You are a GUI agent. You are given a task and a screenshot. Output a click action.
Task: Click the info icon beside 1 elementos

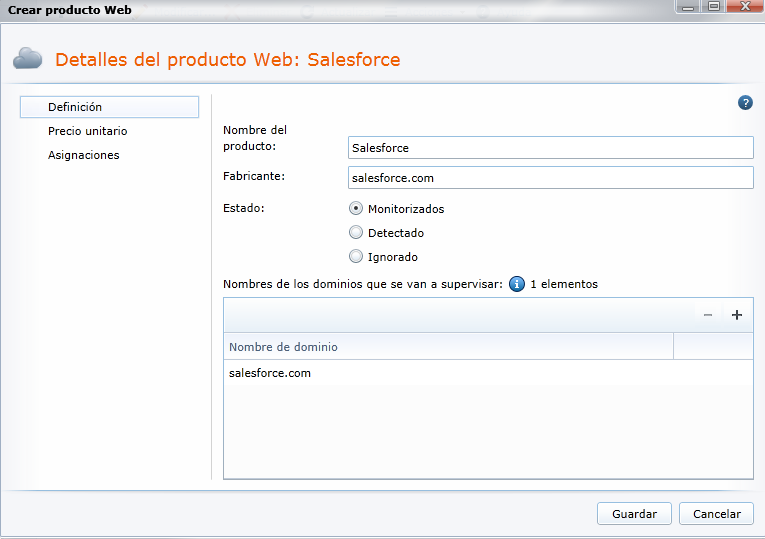[x=517, y=284]
